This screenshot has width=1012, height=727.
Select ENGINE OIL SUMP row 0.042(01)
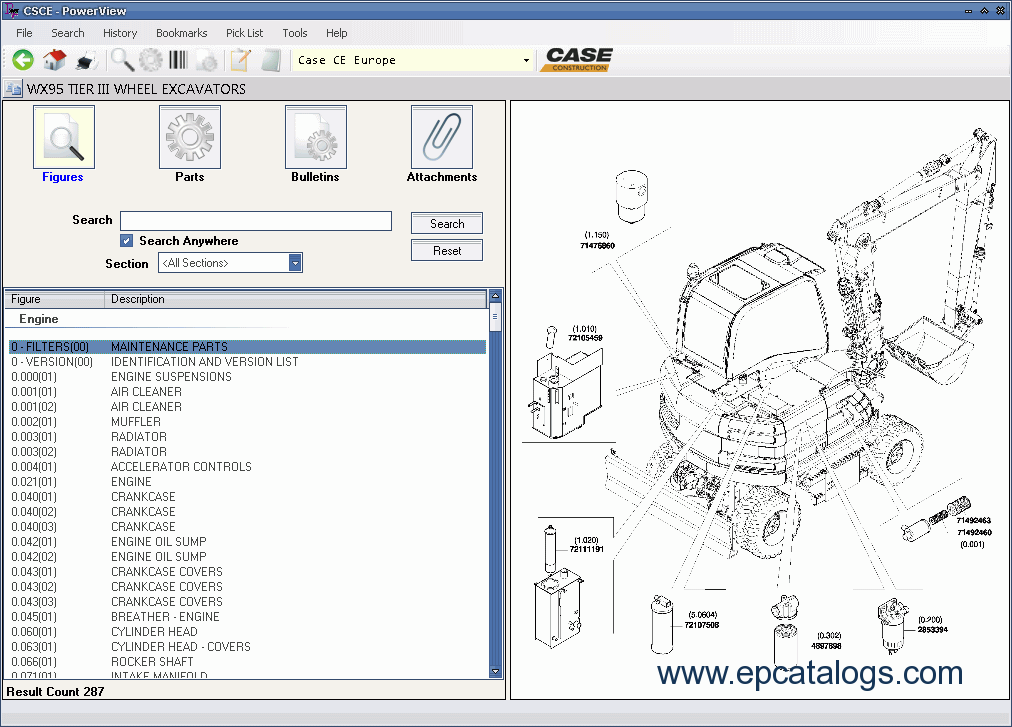(x=247, y=541)
